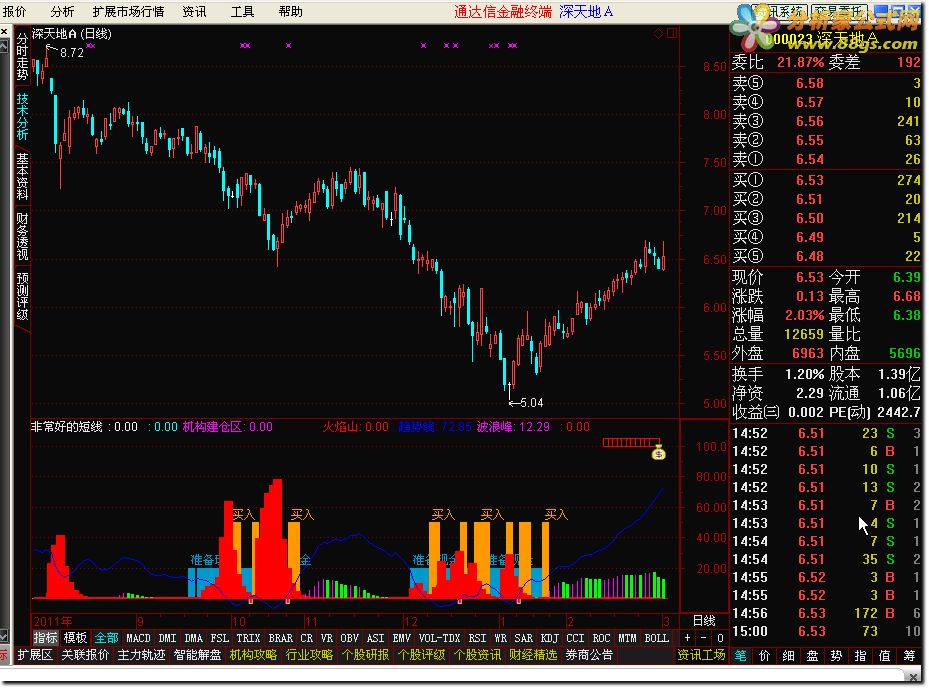Screen dimensions: 929x688
Task: Switch to 财务透视 side tab
Action: [23, 236]
